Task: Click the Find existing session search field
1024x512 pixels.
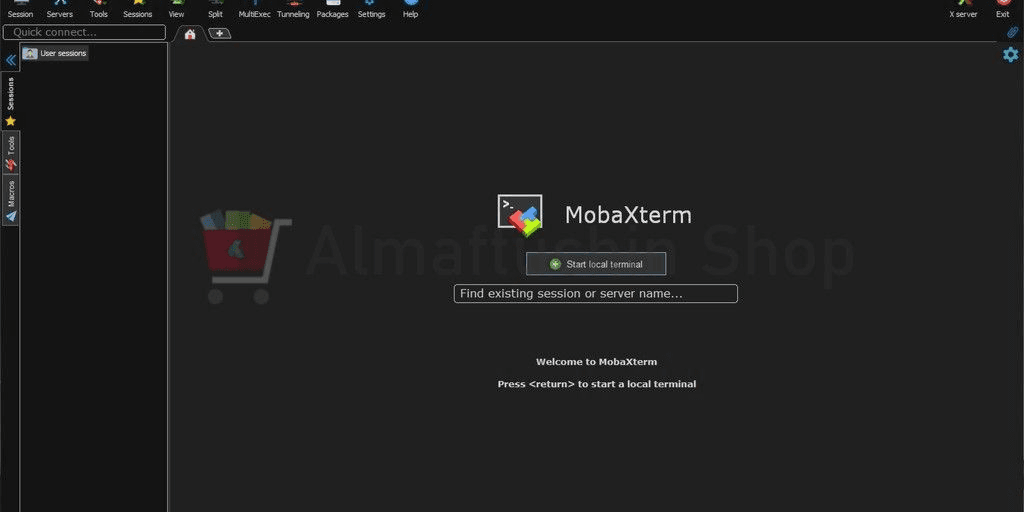Action: [596, 293]
